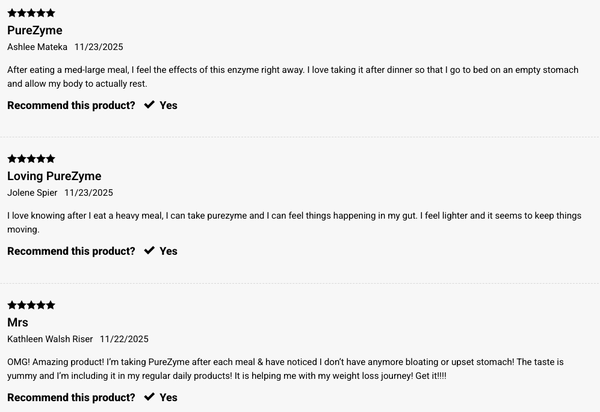This screenshot has width=600, height=412.
Task: Click the 11/23/2025 date beside Jolene Spier
Action: click(x=89, y=193)
